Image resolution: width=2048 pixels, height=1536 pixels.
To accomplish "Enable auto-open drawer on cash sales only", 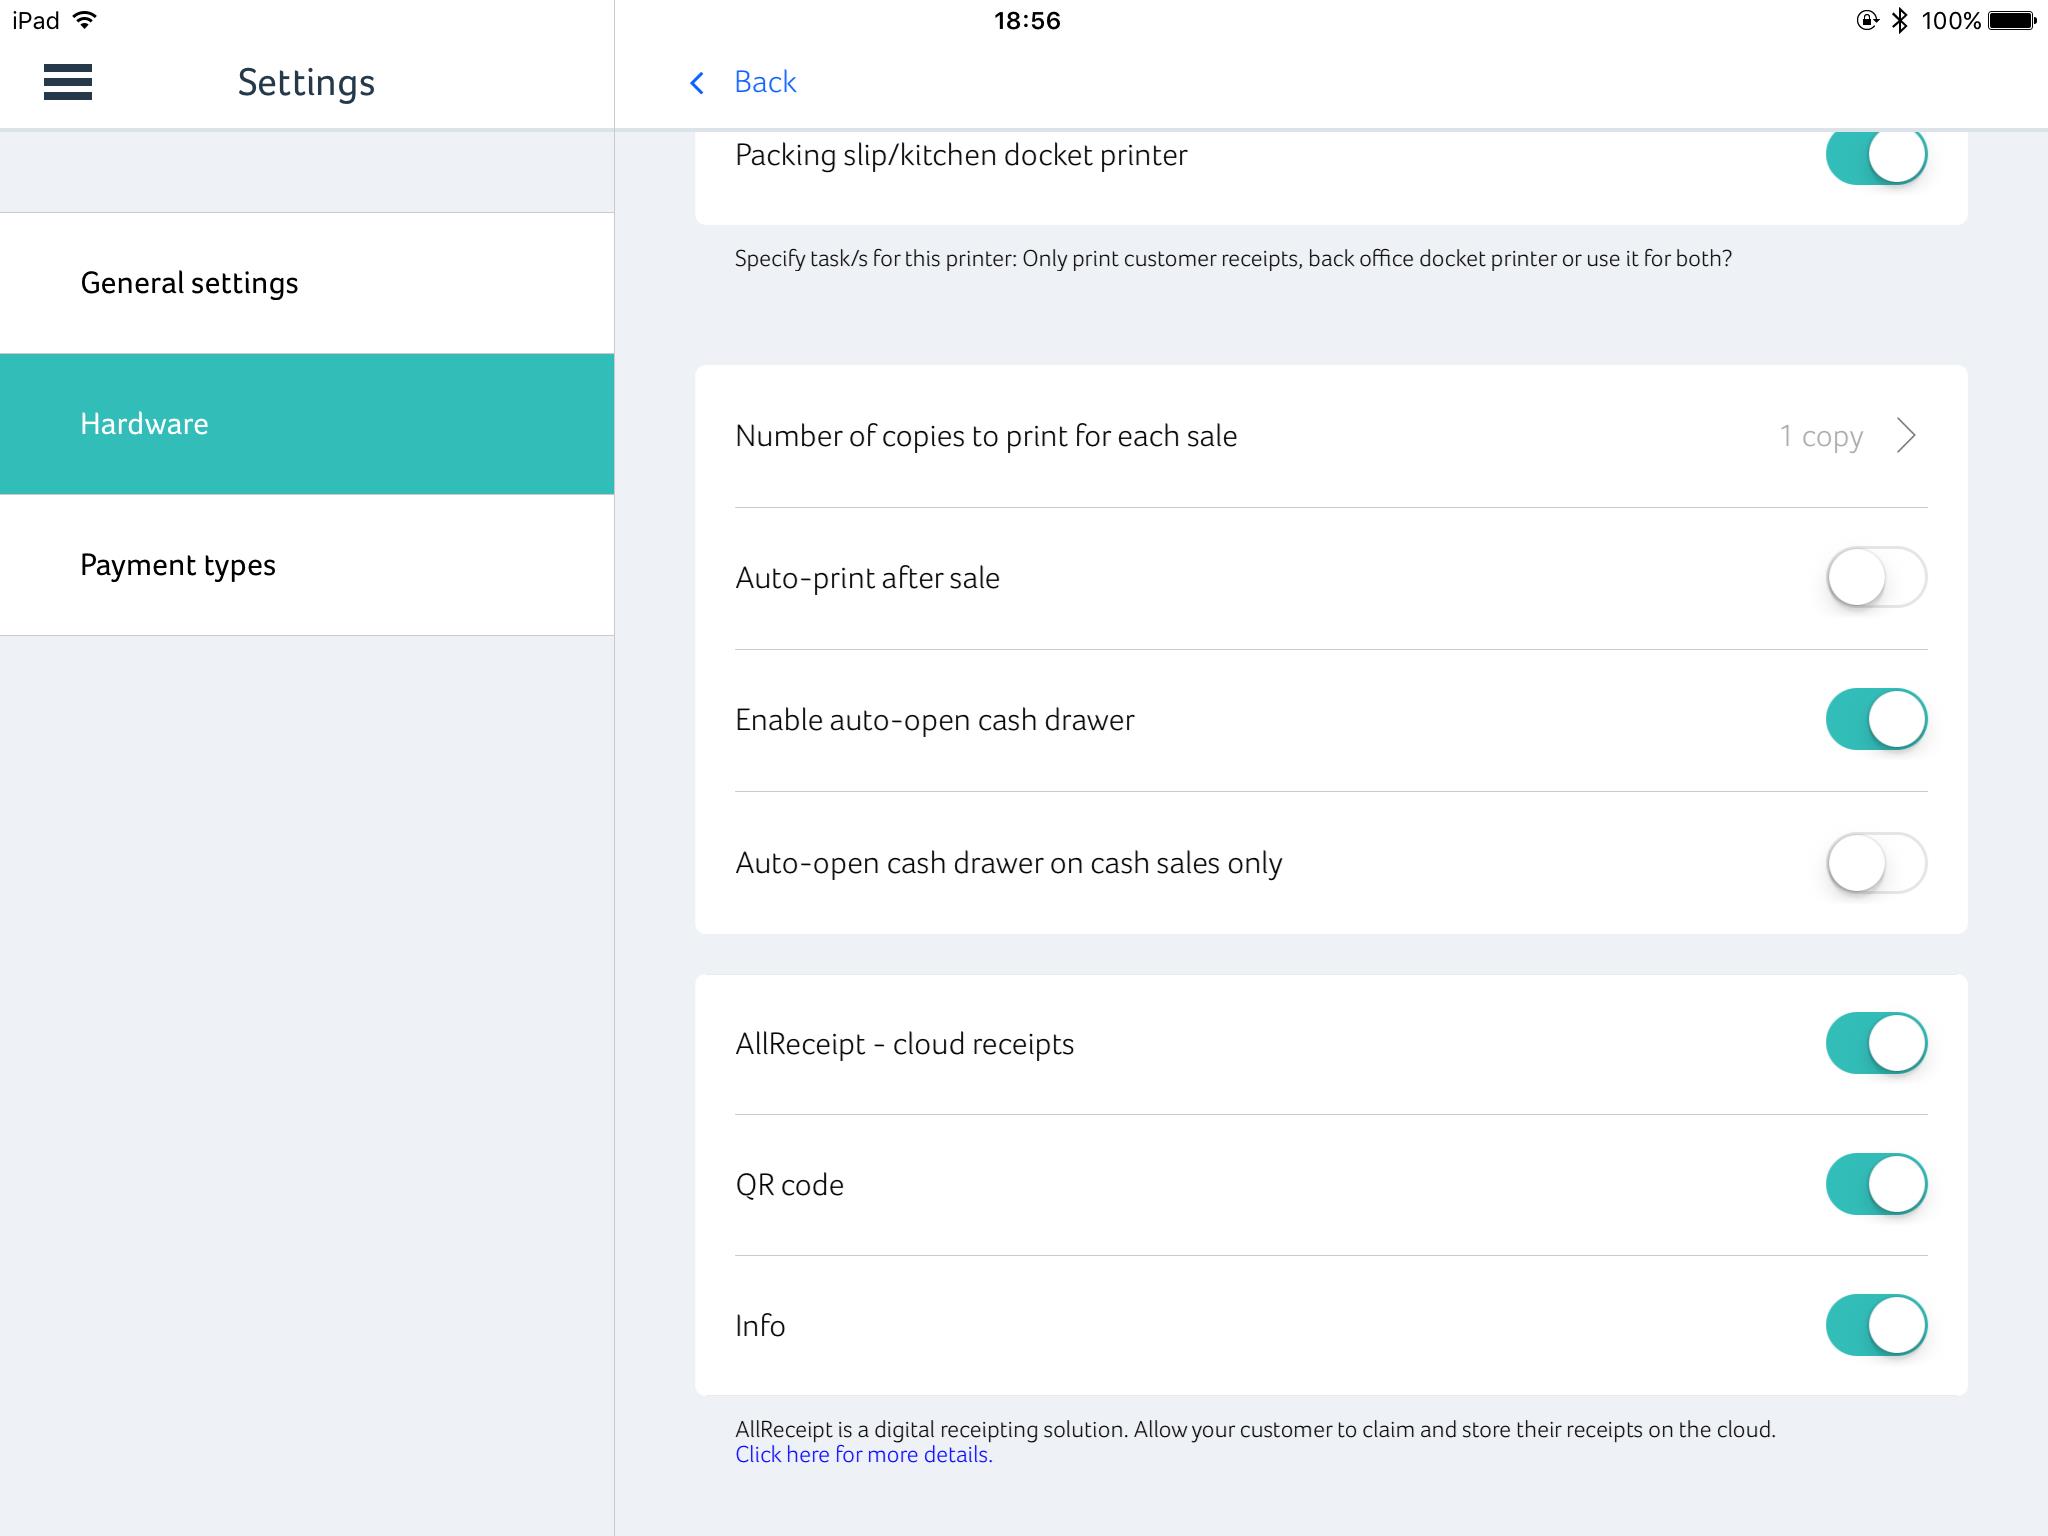I will tap(1875, 863).
